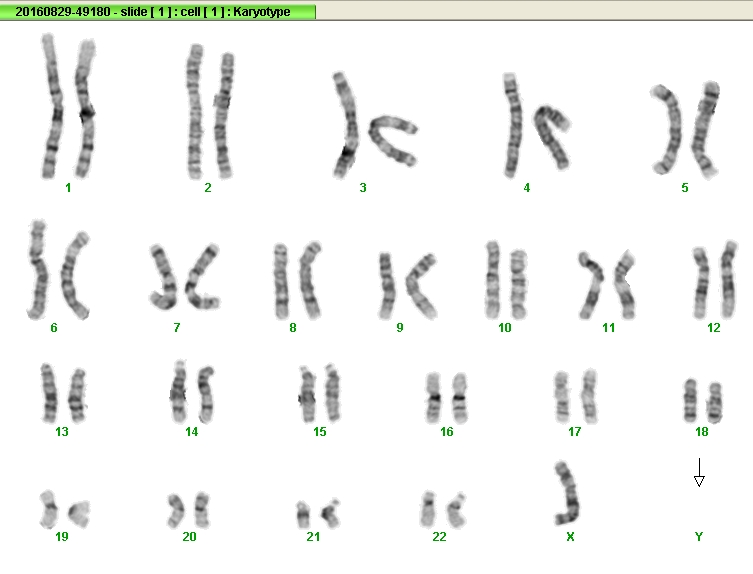Click the green label 14
The image size is (753, 574).
pos(192,432)
